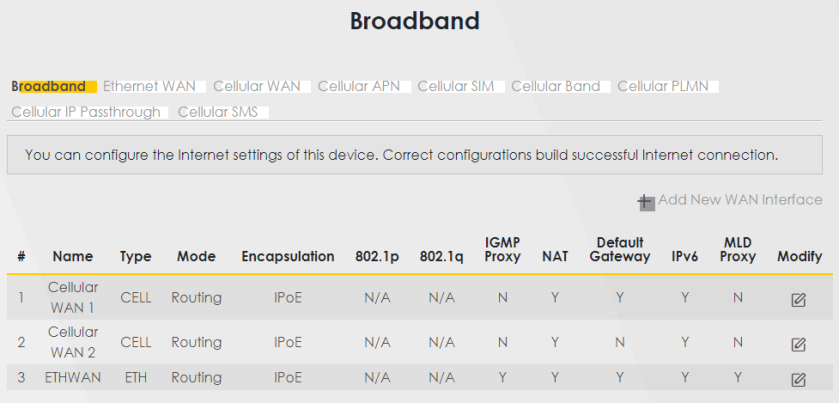Open the ETHWAN modify icon
Image resolution: width=839 pixels, height=403 pixels.
click(798, 379)
